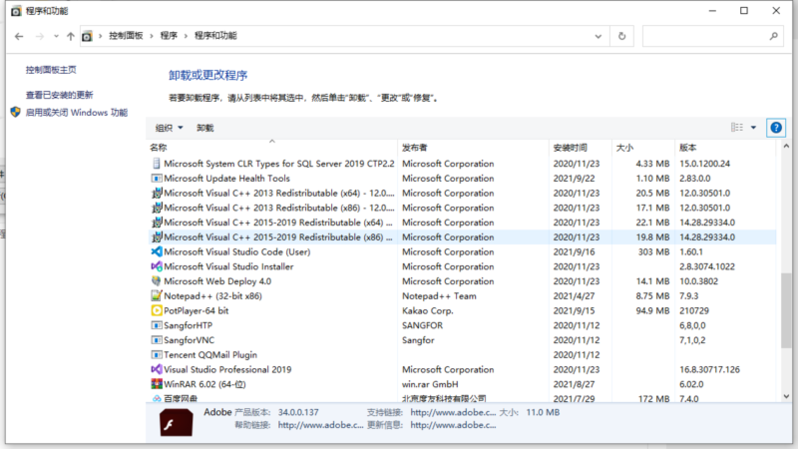This screenshot has height=449, width=798.
Task: Click the PotPlayer-64 bit icon
Action: [x=156, y=311]
